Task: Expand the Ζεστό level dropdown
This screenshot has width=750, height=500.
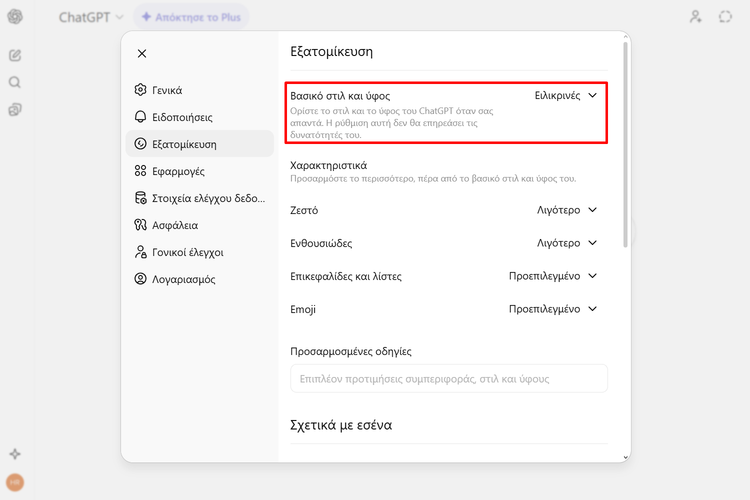Action: click(567, 210)
